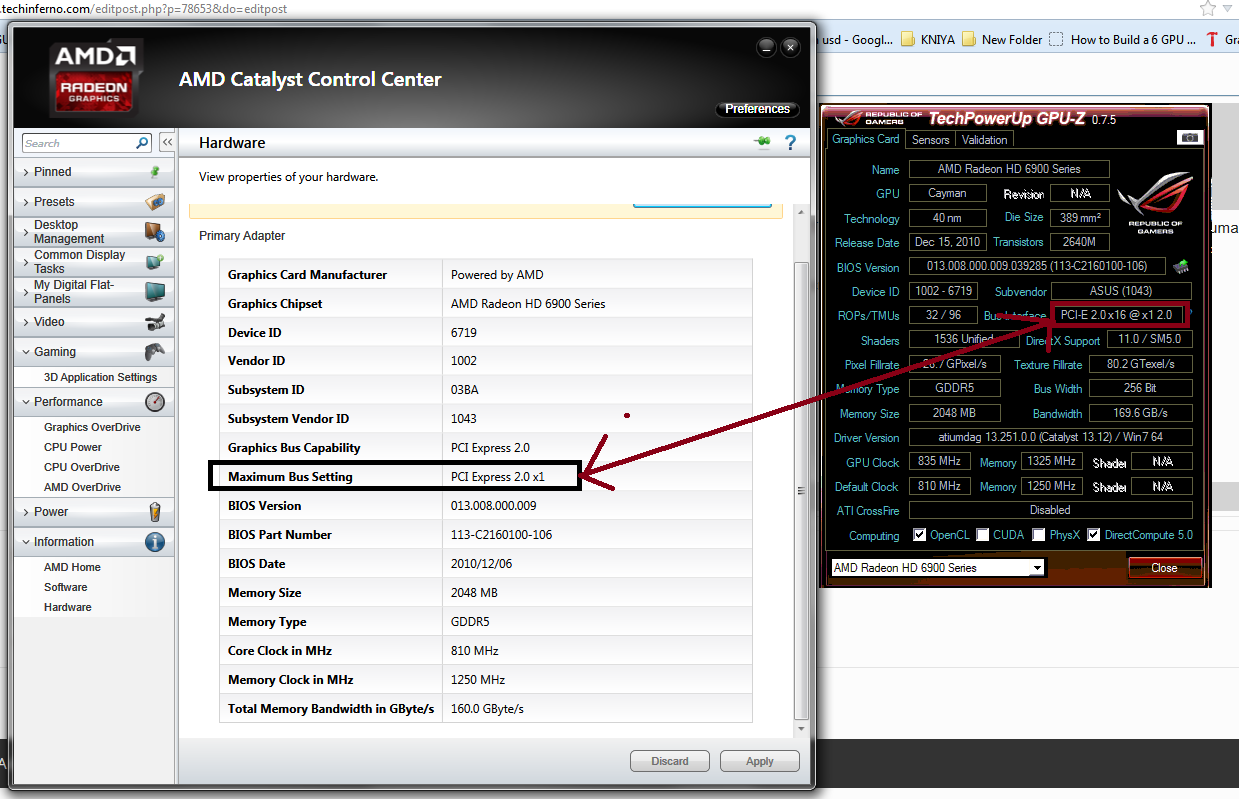Image resolution: width=1239 pixels, height=799 pixels.
Task: Click 'AMD Radeon HD 6900 Series' chipset cell
Action: pos(597,304)
